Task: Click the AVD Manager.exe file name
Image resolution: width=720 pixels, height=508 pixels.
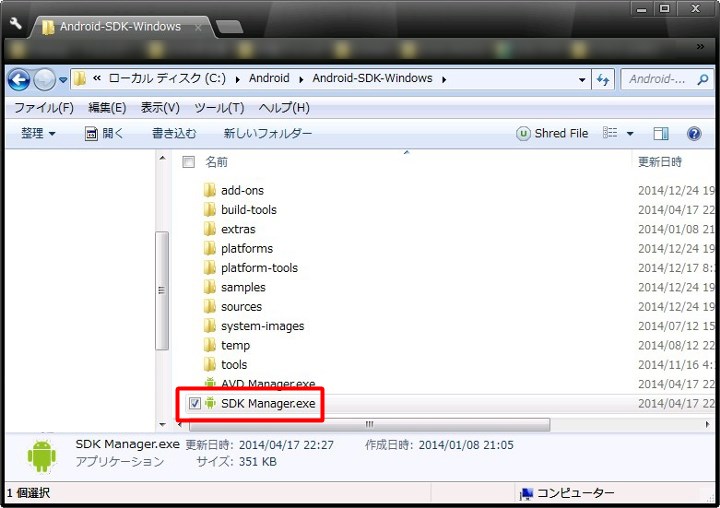Action: [268, 384]
